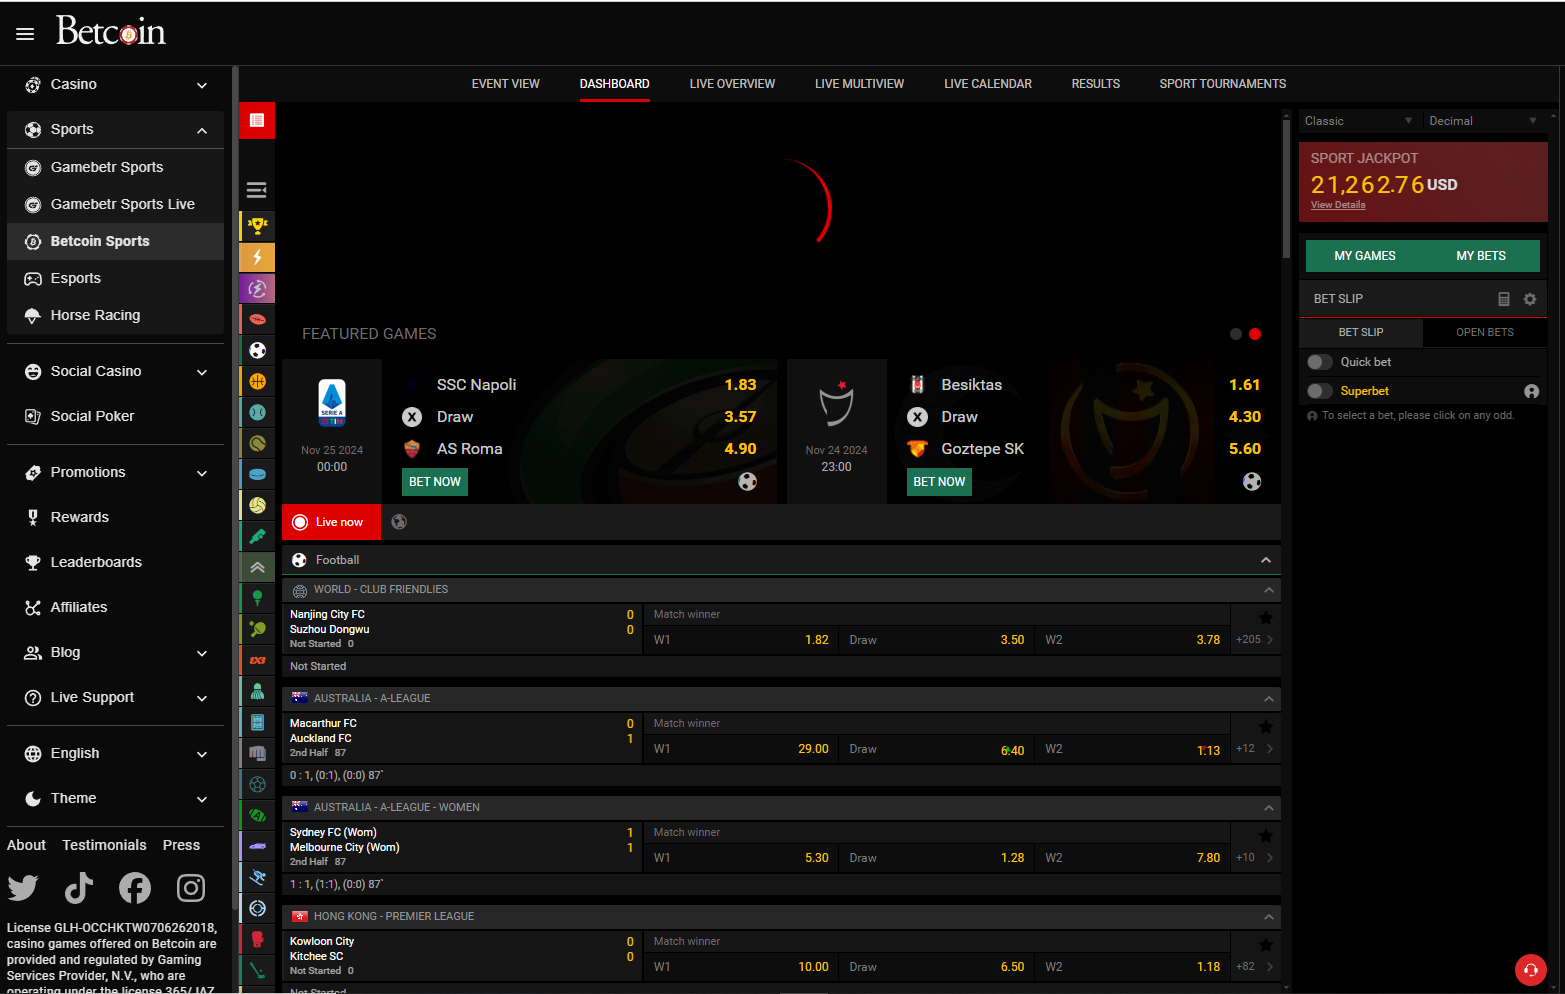Select the alpine skiing icon
1565x994 pixels.
[257, 877]
